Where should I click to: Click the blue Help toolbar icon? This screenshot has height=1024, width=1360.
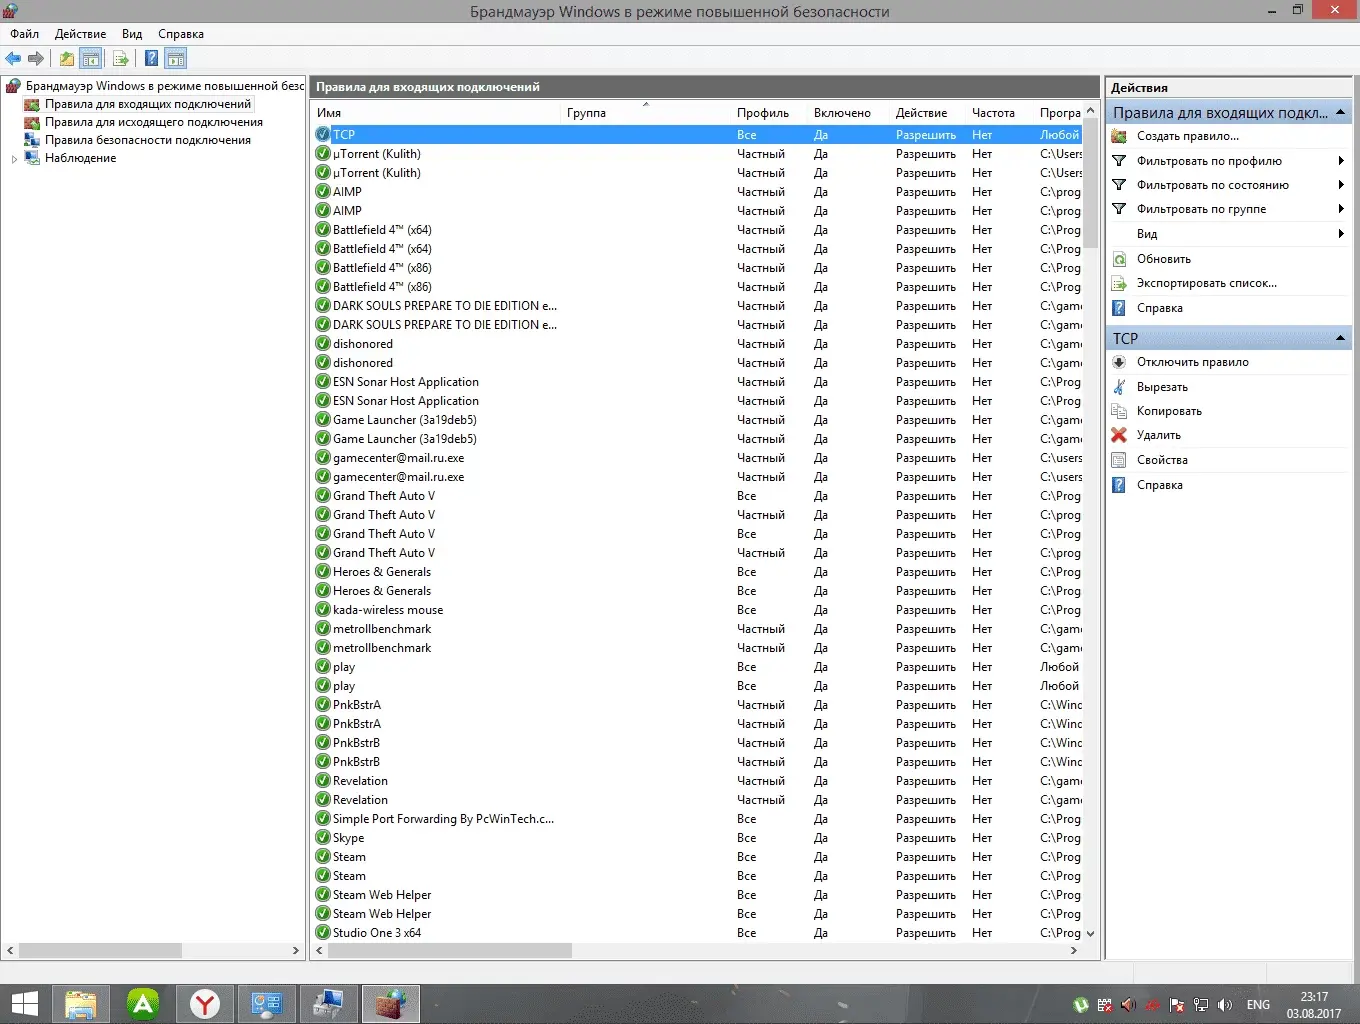click(151, 59)
